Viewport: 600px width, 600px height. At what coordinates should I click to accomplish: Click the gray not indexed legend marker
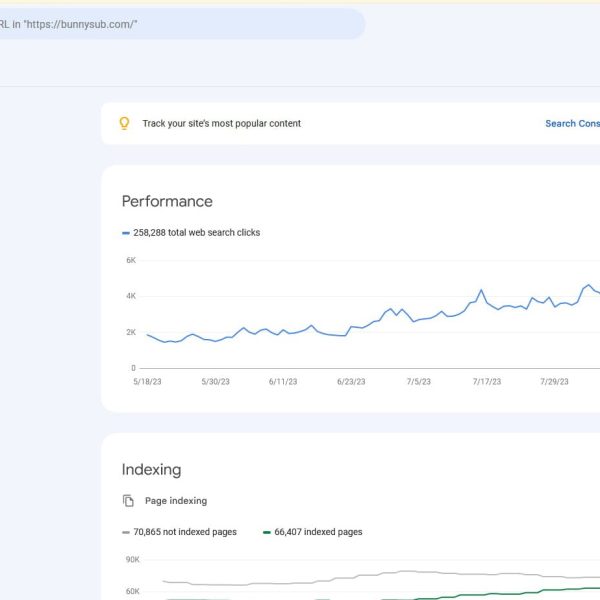click(x=126, y=532)
